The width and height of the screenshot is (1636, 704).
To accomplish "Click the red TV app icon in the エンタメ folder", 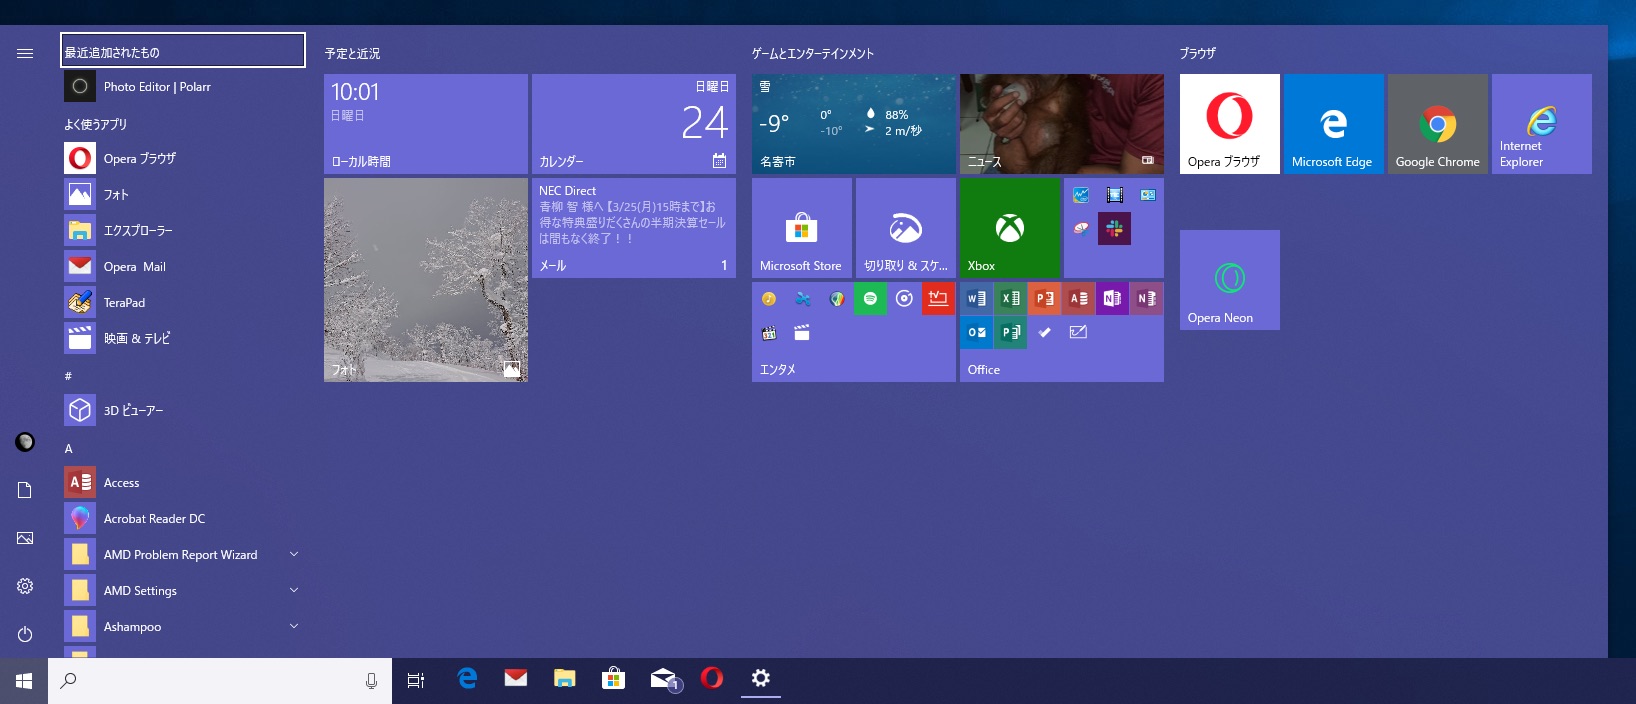I will pos(938,298).
